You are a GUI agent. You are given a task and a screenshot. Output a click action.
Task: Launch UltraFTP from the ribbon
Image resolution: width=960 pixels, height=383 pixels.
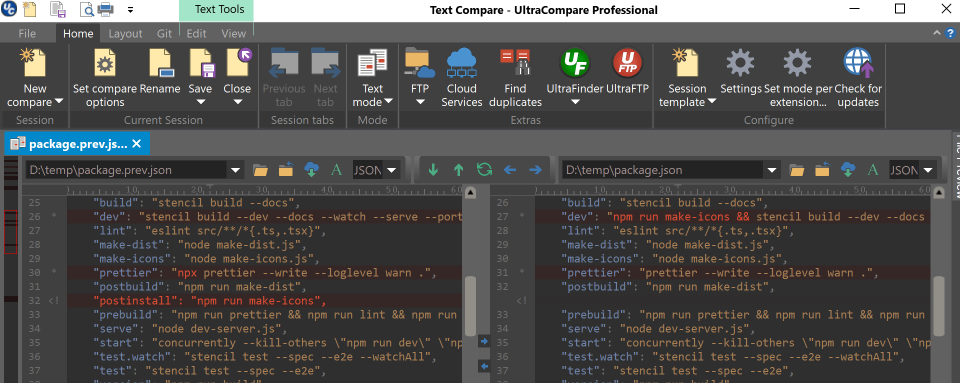click(x=628, y=72)
